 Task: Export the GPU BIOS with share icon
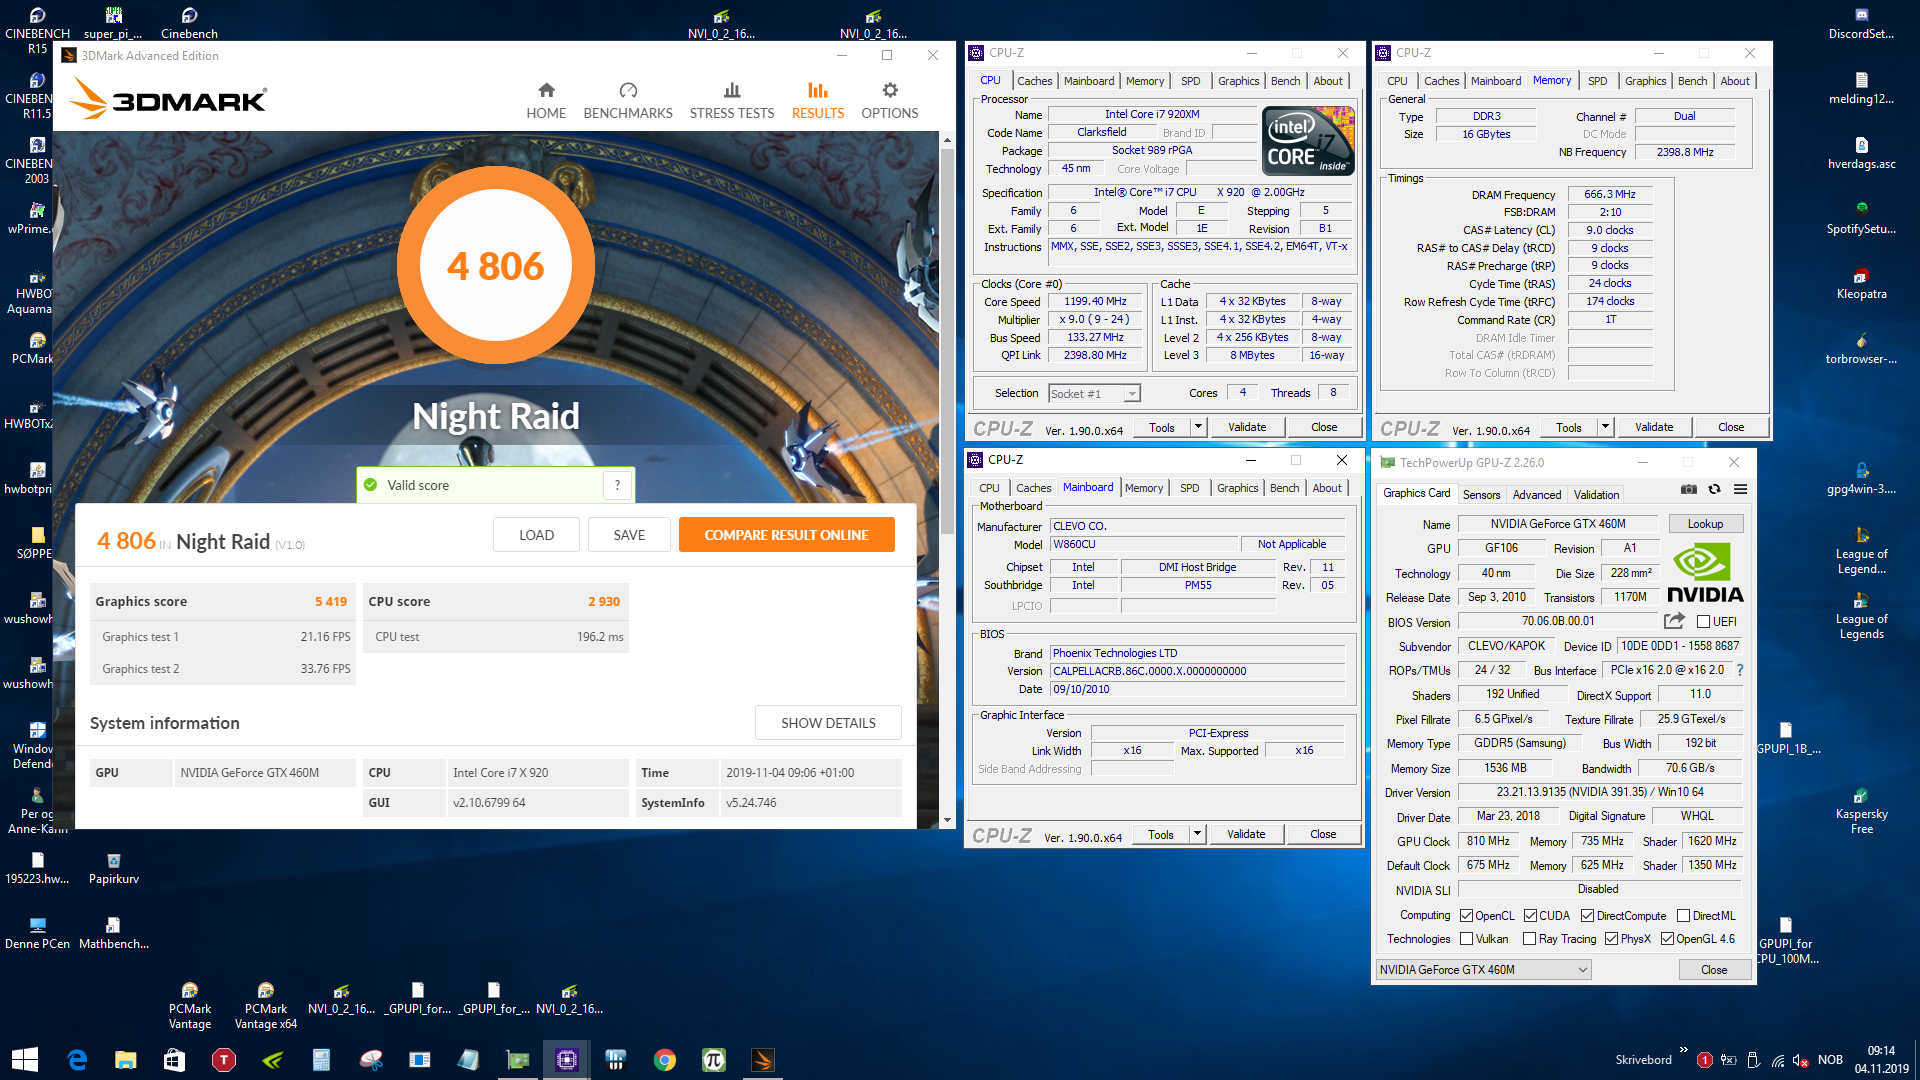1674,621
